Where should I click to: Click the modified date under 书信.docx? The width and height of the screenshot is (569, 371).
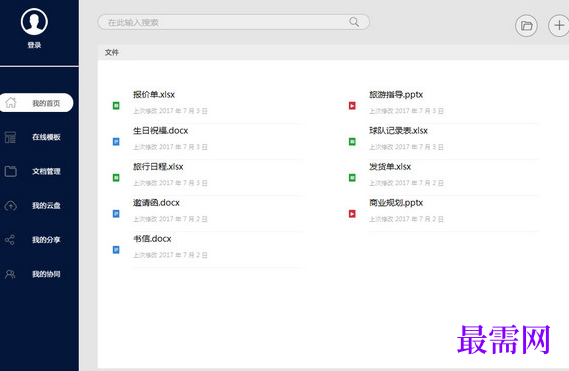[170, 255]
